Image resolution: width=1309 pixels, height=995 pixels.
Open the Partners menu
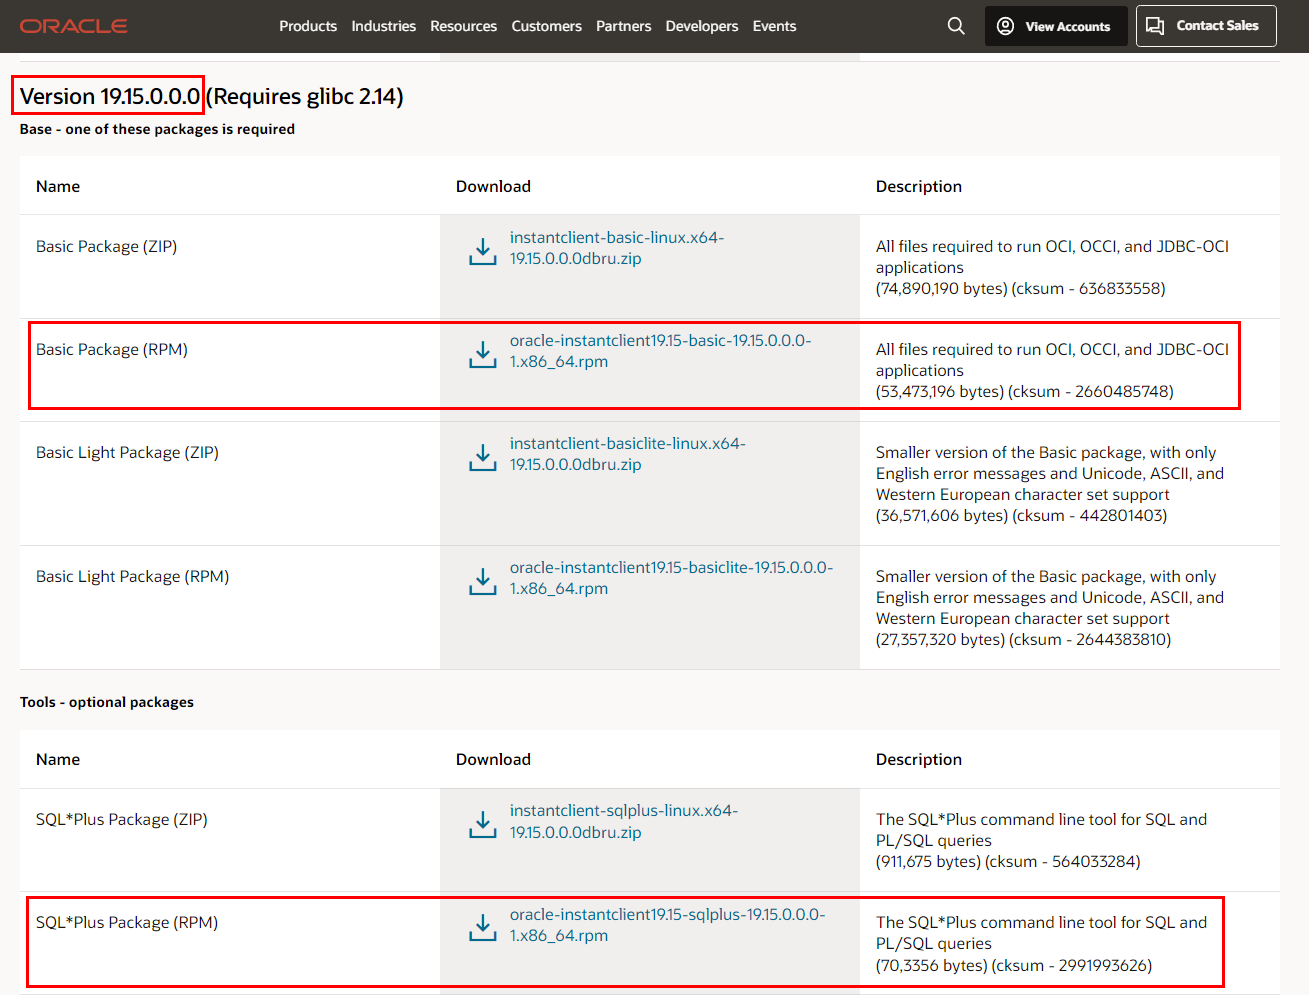623,26
